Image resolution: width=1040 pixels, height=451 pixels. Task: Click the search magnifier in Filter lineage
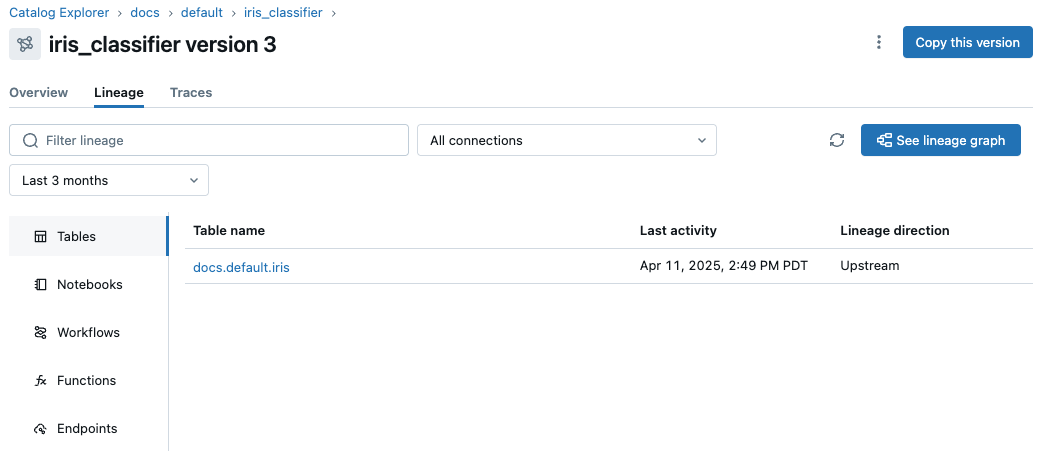[x=30, y=141]
